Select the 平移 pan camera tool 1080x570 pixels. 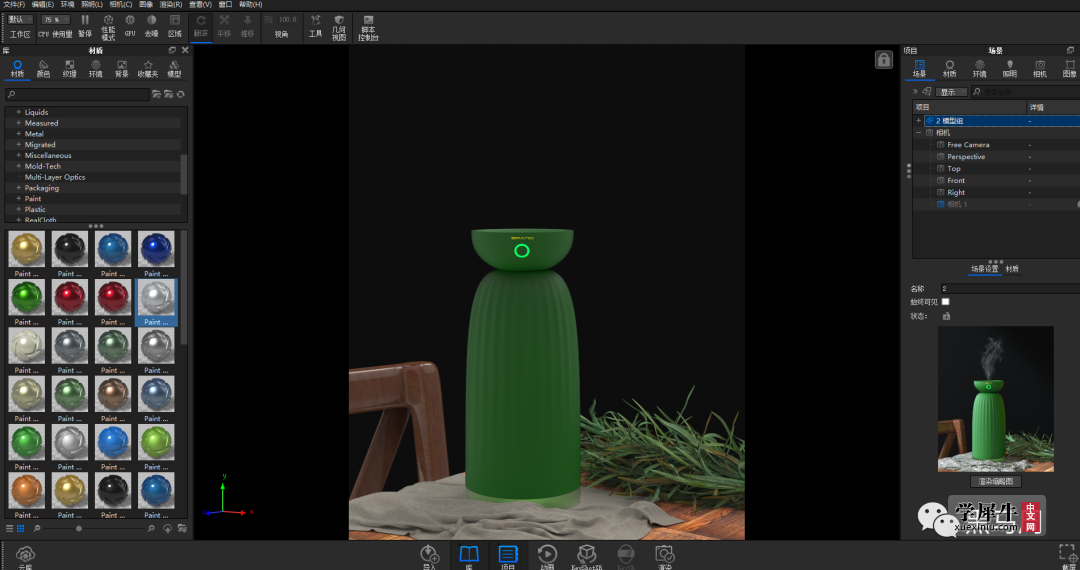coord(224,26)
